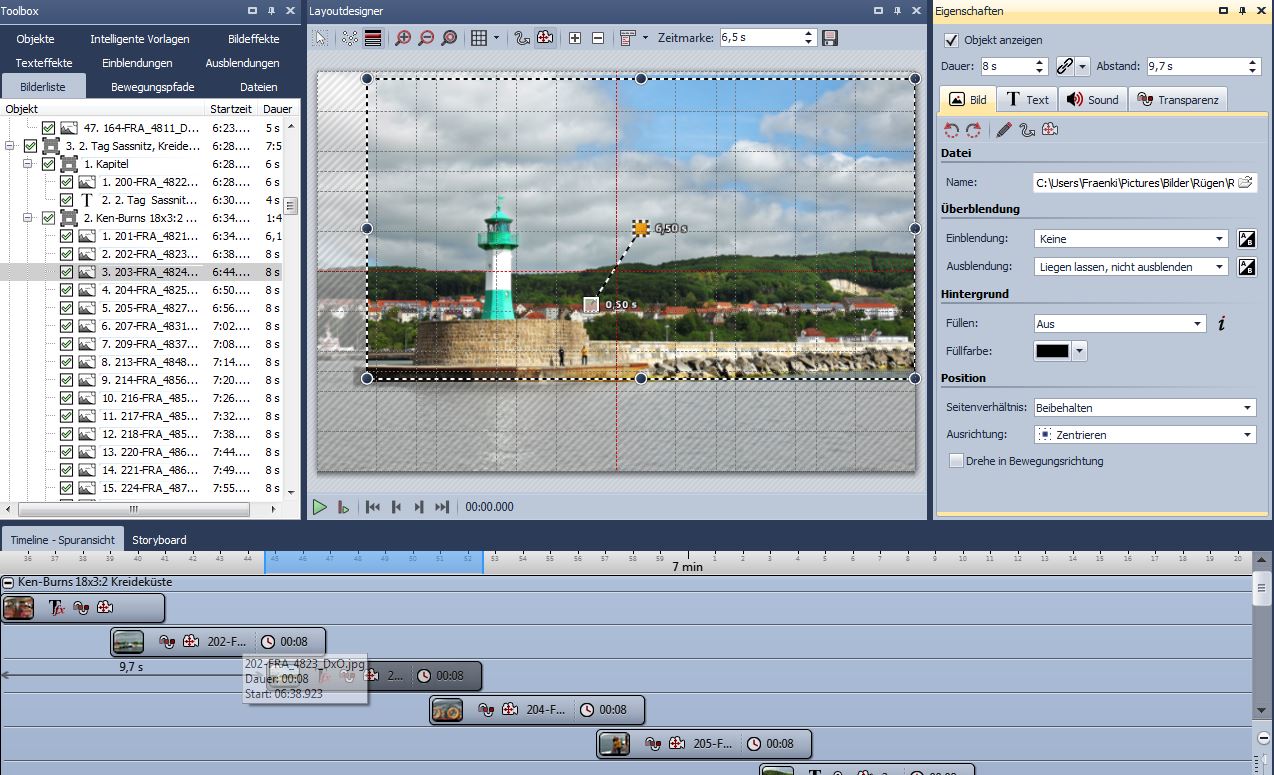Open the Storyboard tab

[159, 540]
